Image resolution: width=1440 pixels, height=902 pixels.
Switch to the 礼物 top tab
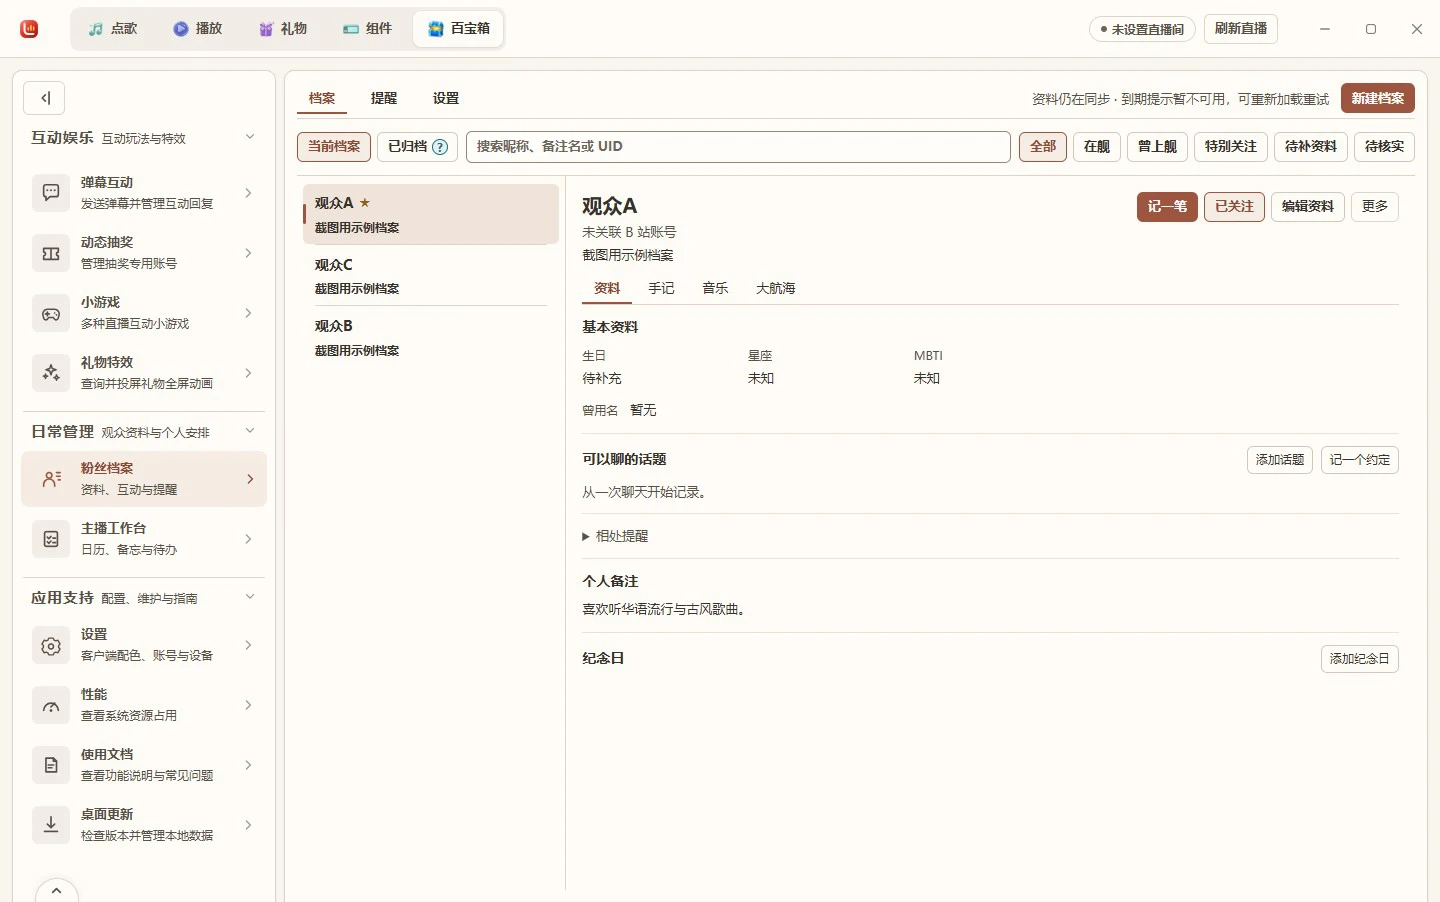tap(283, 29)
